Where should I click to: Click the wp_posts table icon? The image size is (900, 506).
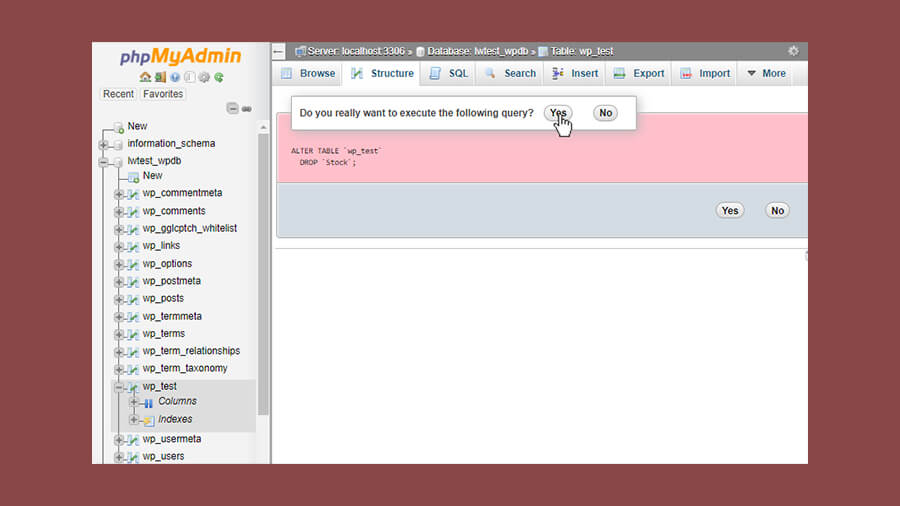(x=133, y=299)
